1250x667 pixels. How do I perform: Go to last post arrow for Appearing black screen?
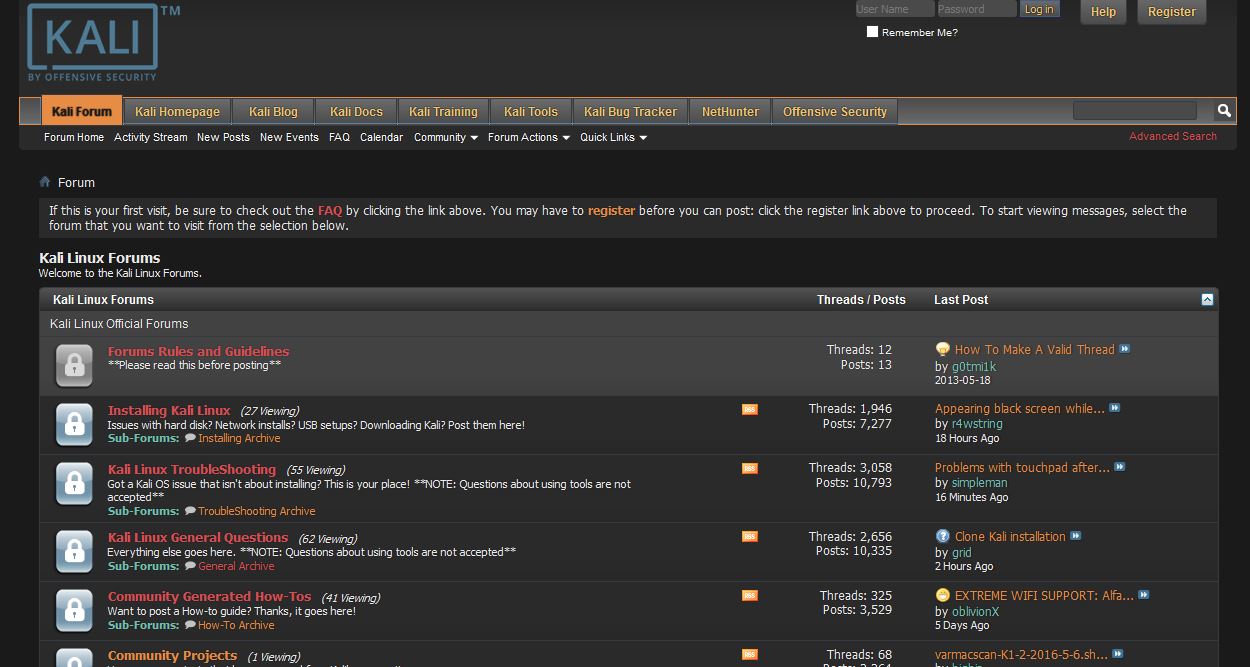click(x=1115, y=408)
